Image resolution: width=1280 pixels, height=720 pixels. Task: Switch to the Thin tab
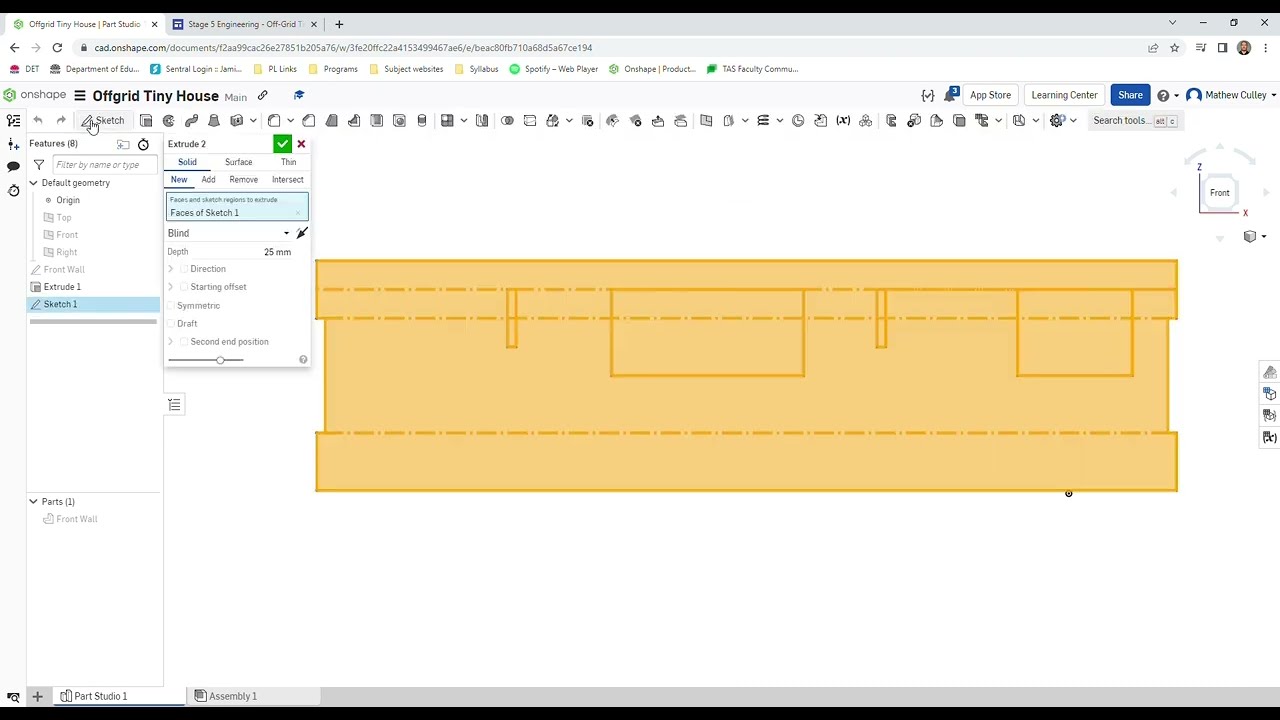(288, 162)
